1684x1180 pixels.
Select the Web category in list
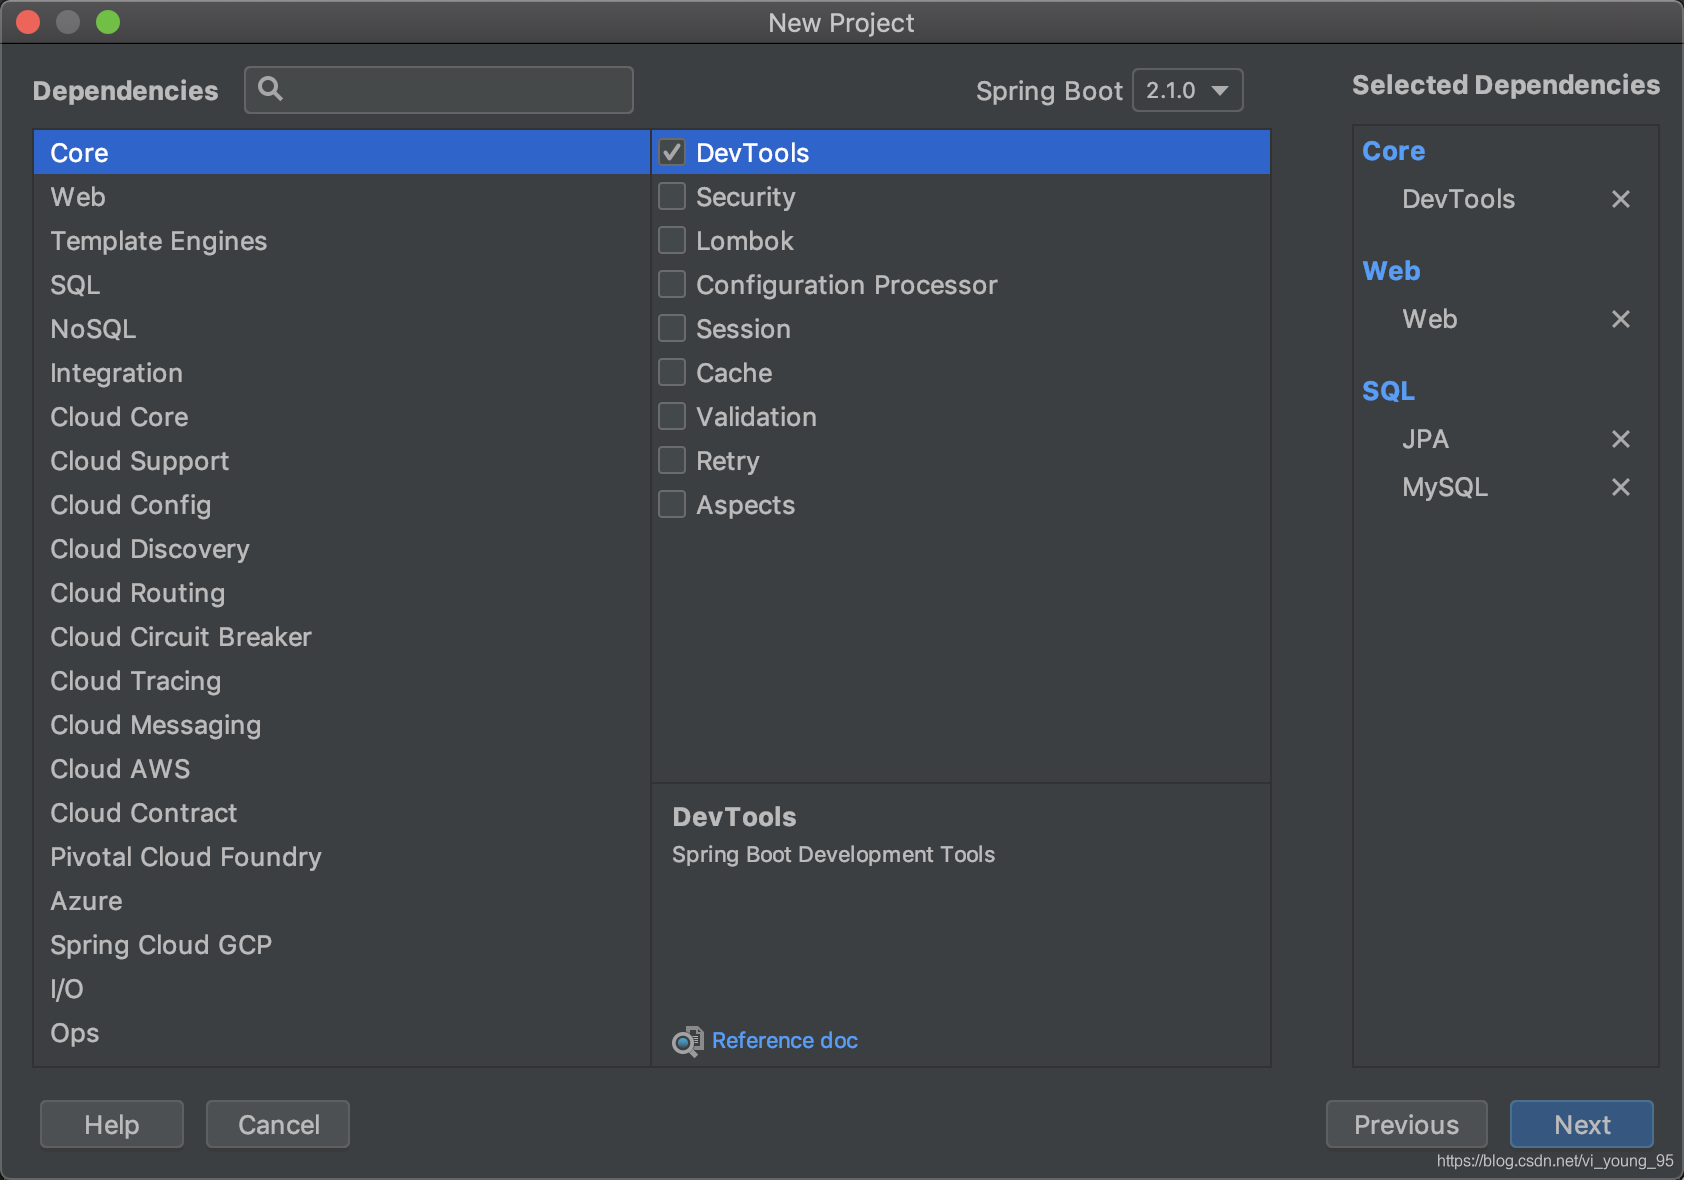click(x=342, y=197)
